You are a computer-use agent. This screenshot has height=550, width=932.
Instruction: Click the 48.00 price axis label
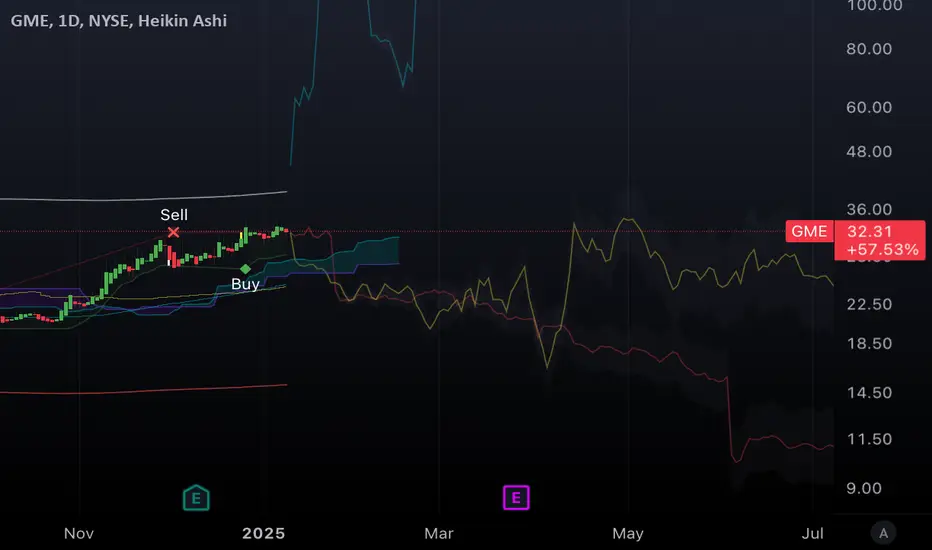869,152
